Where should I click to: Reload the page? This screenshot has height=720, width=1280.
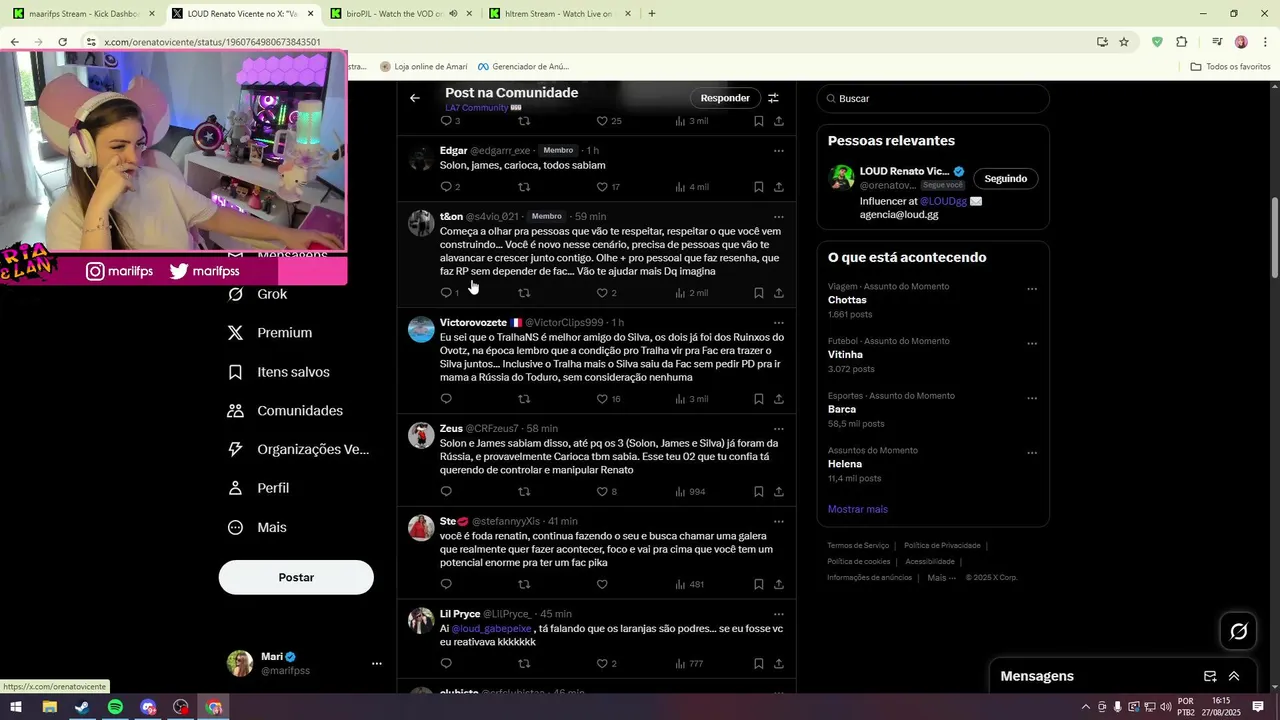tap(62, 42)
